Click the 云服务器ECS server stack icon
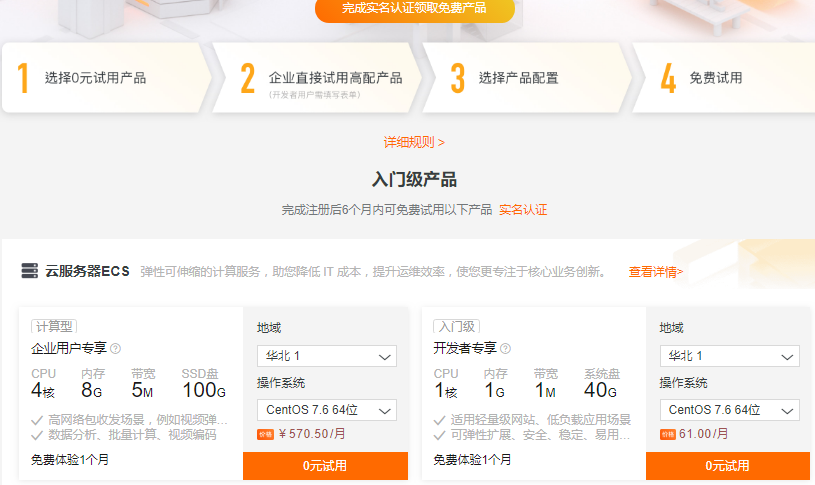Image resolution: width=815 pixels, height=485 pixels. pos(30,271)
